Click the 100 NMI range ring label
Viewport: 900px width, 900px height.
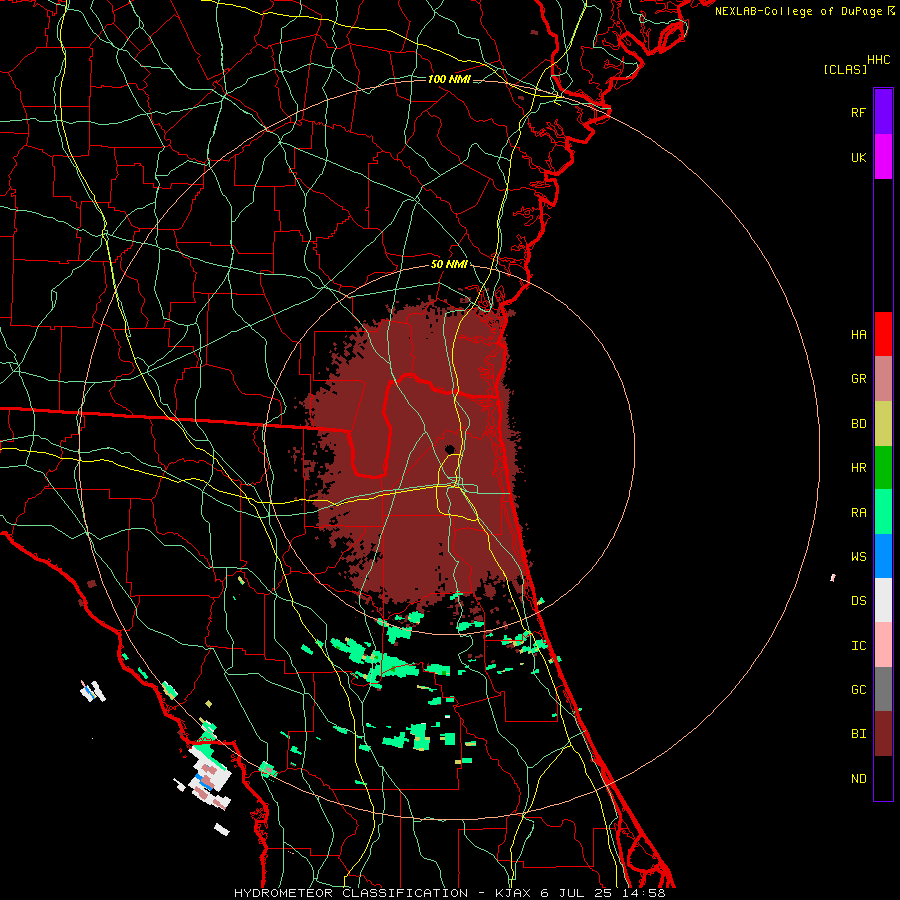pyautogui.click(x=449, y=79)
